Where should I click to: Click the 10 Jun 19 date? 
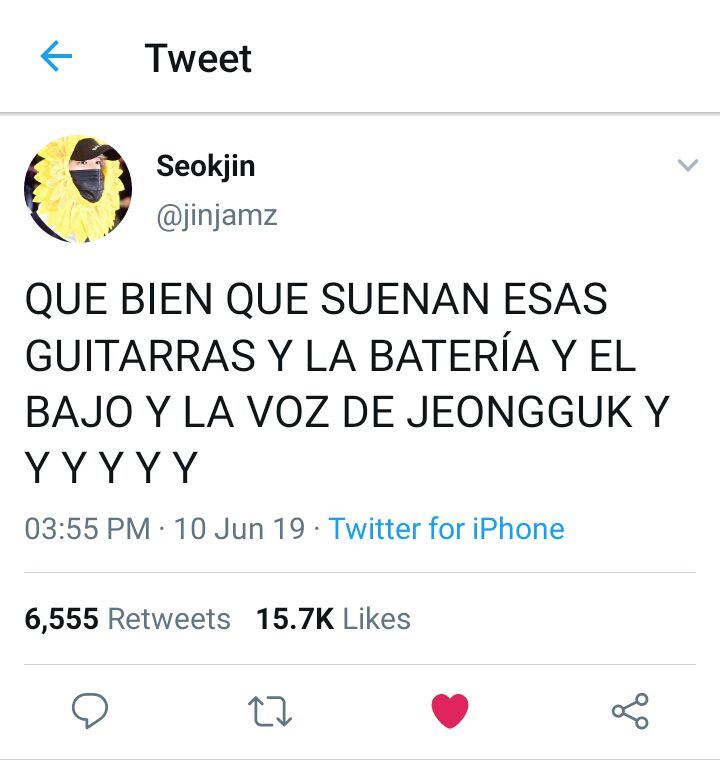239,529
